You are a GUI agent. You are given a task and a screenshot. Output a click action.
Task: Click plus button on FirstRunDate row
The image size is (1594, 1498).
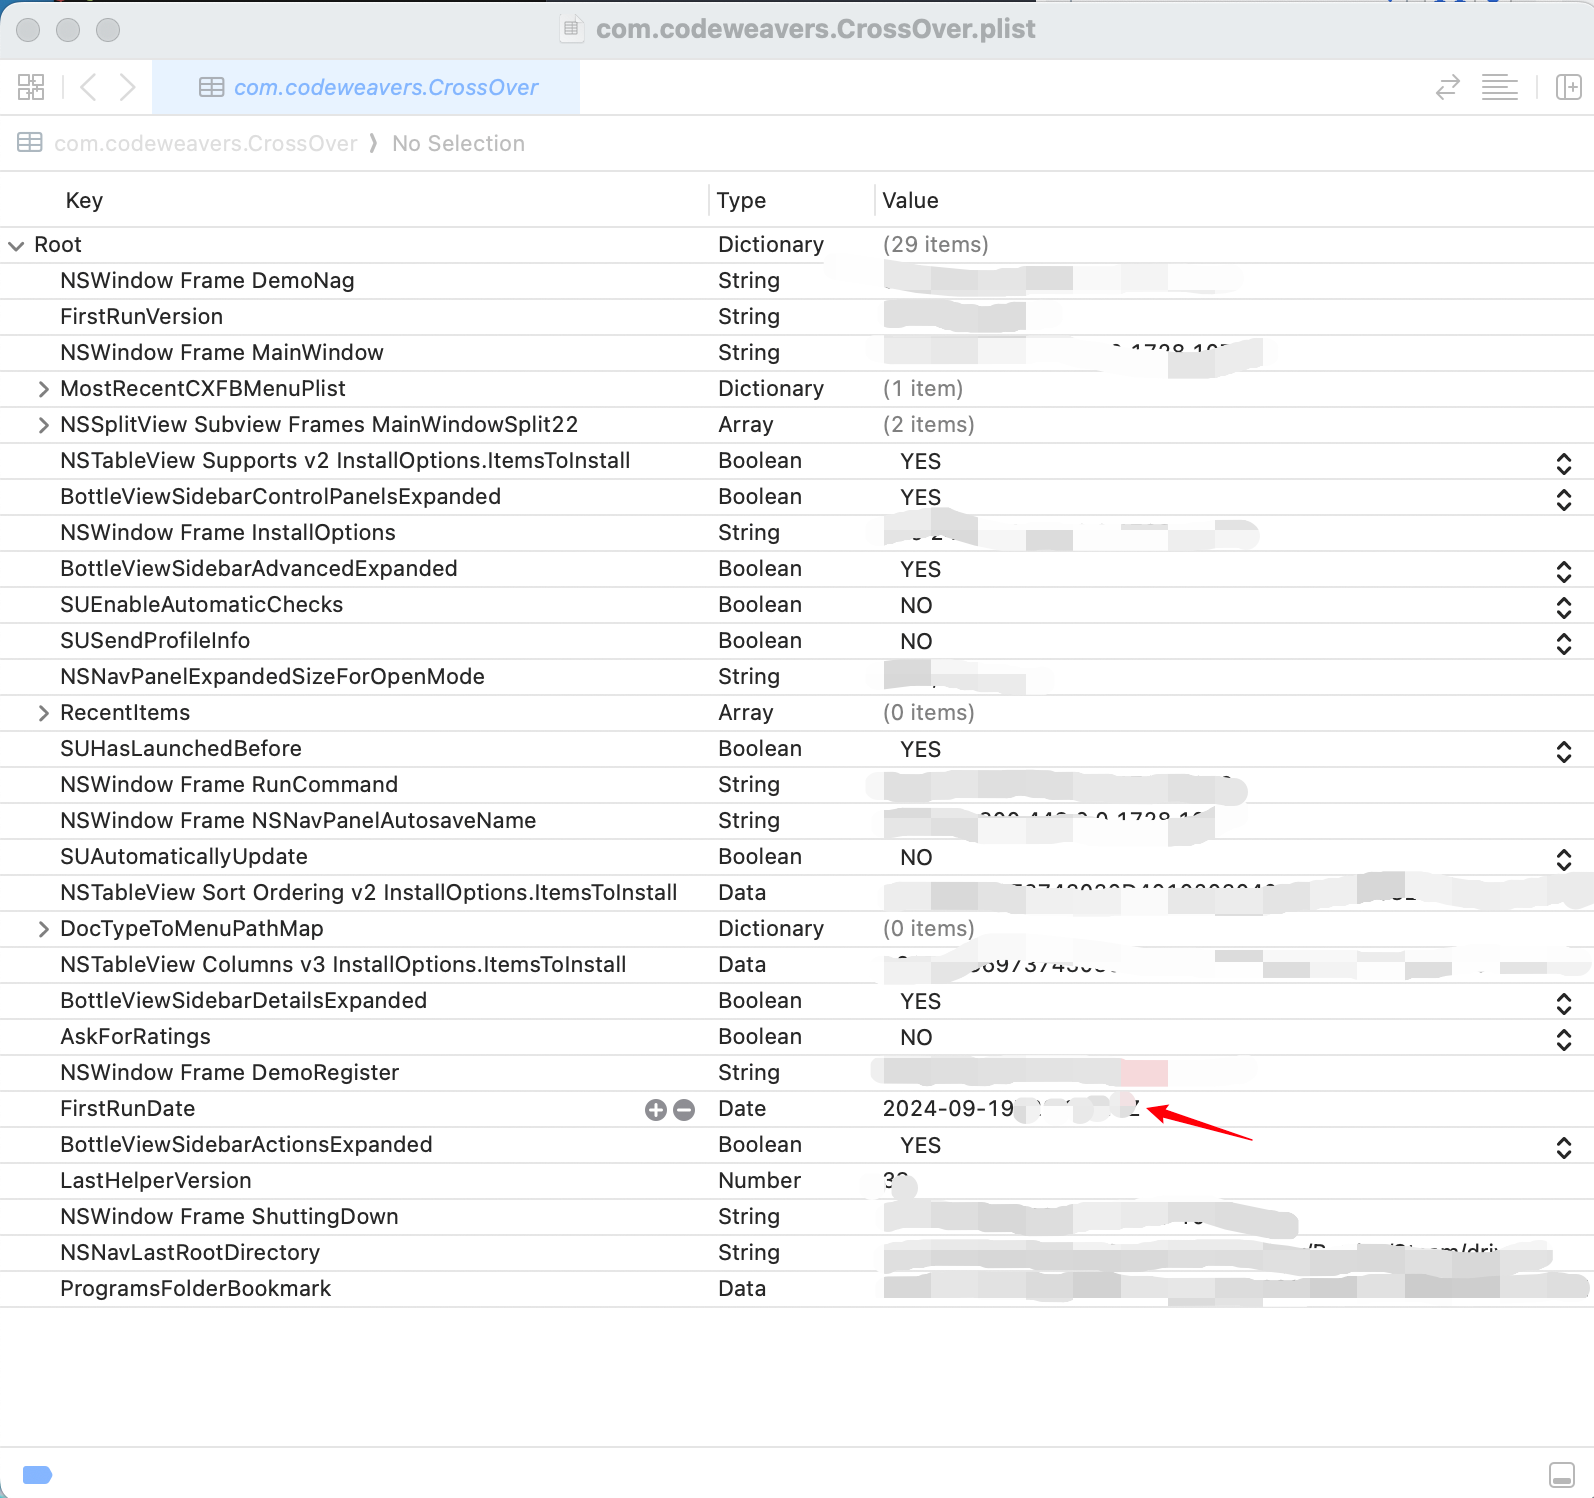click(655, 1109)
